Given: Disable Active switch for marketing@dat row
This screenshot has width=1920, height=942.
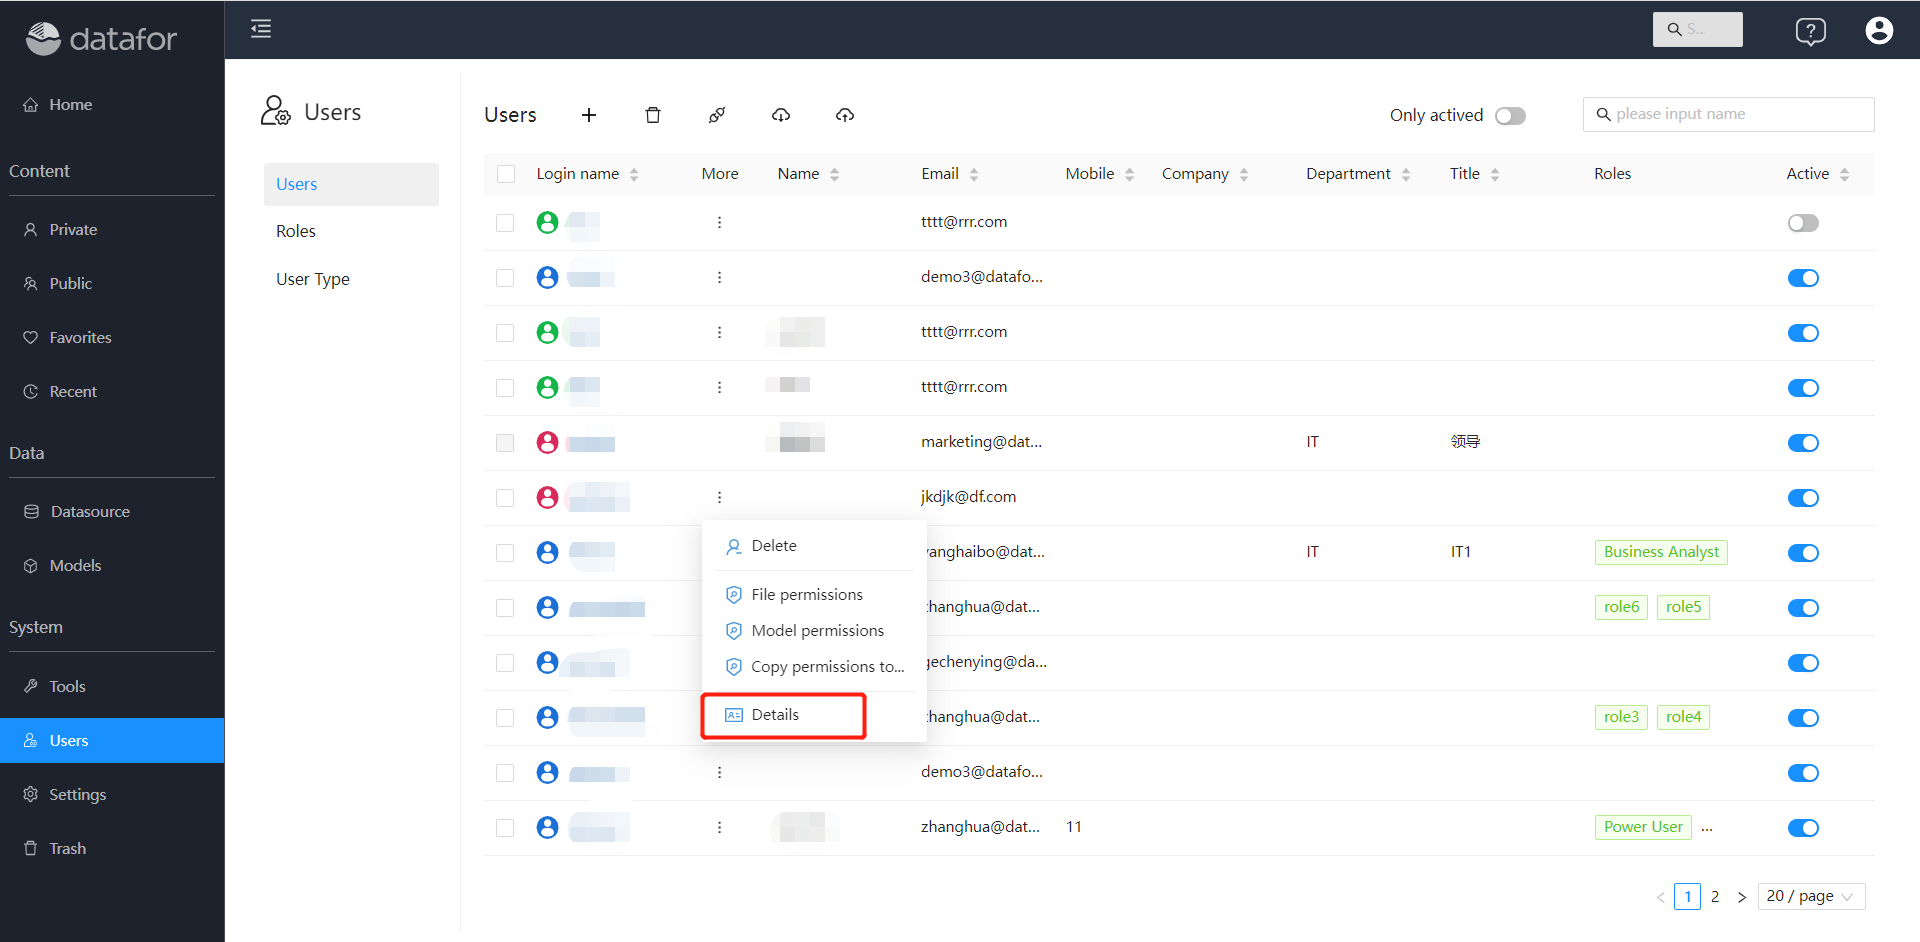Looking at the screenshot, I should click(x=1803, y=443).
